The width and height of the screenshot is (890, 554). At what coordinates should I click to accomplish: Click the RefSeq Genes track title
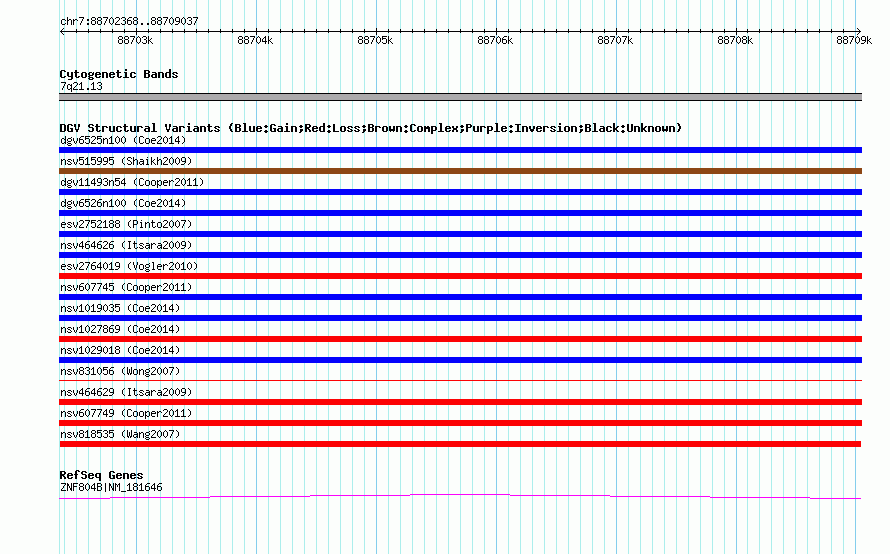click(x=101, y=475)
